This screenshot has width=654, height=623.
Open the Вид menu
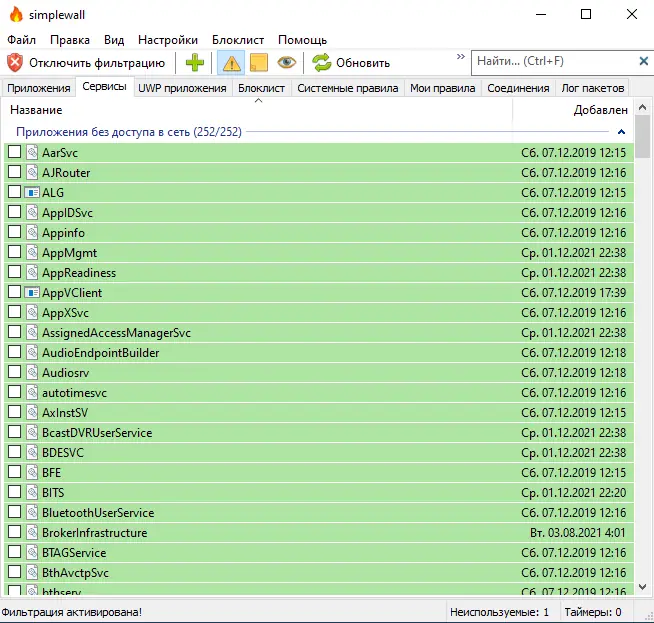click(x=114, y=40)
